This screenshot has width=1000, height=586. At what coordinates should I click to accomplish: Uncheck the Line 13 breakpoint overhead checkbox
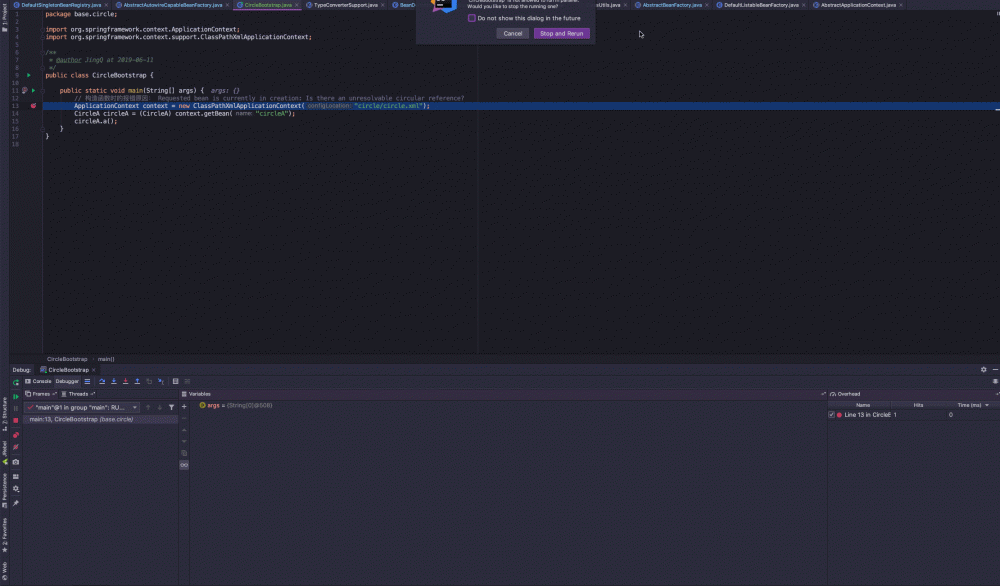(x=831, y=414)
